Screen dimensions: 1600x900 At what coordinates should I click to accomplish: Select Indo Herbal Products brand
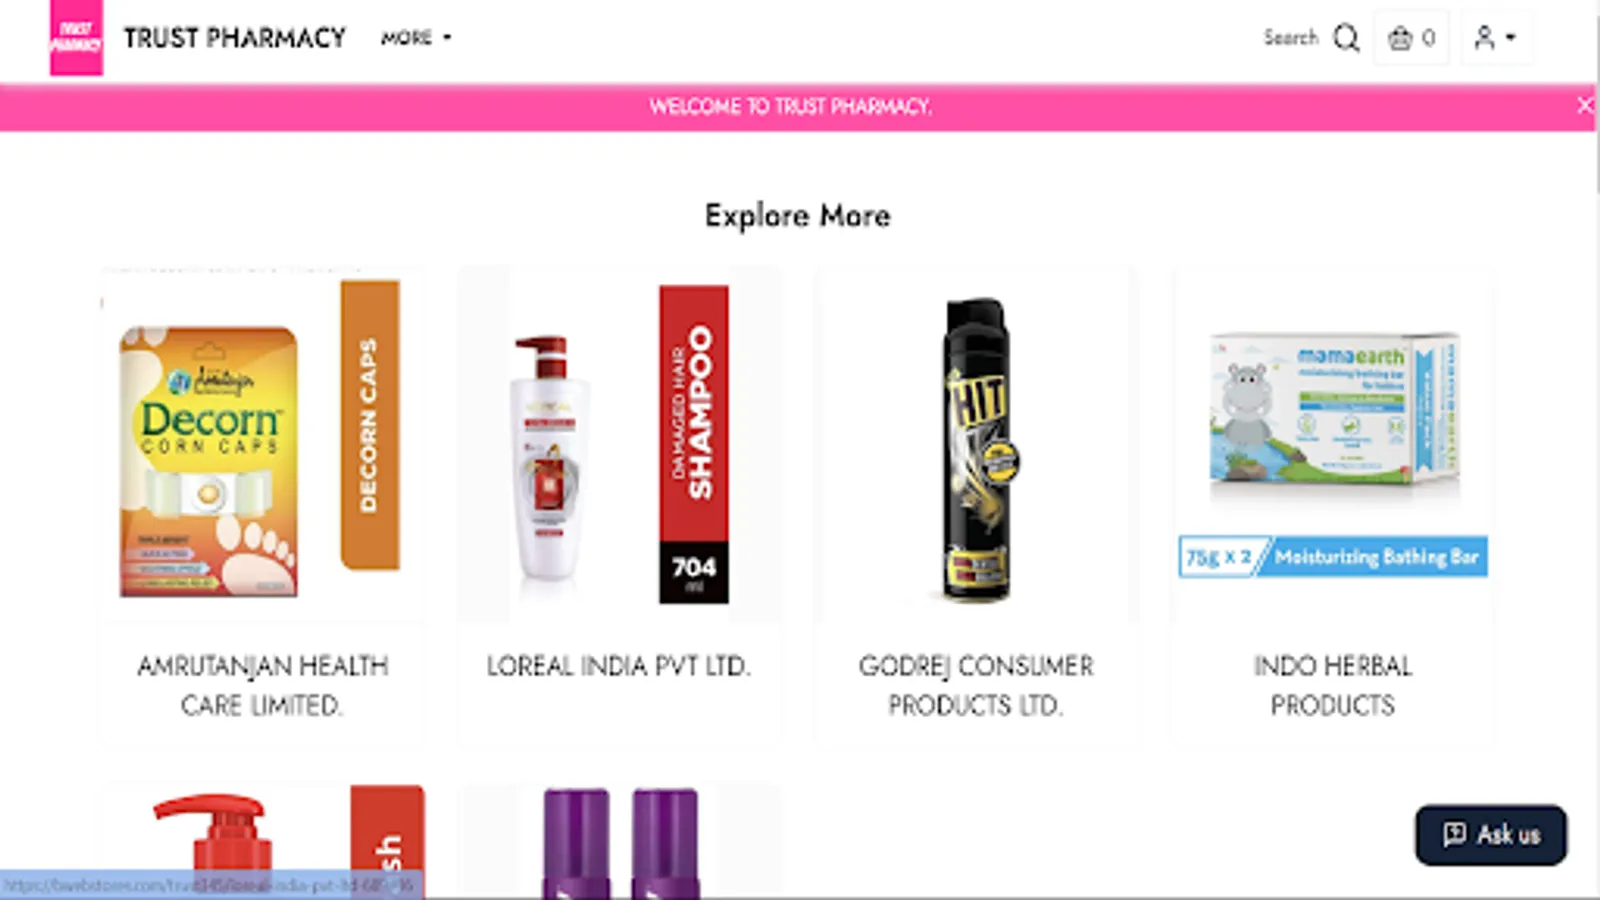pyautogui.click(x=1333, y=685)
